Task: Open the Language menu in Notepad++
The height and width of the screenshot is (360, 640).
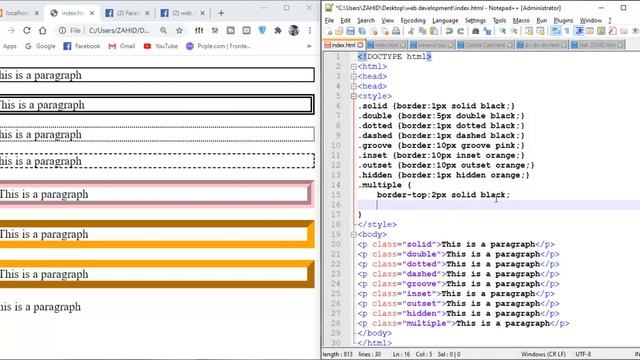Action: coord(445,20)
